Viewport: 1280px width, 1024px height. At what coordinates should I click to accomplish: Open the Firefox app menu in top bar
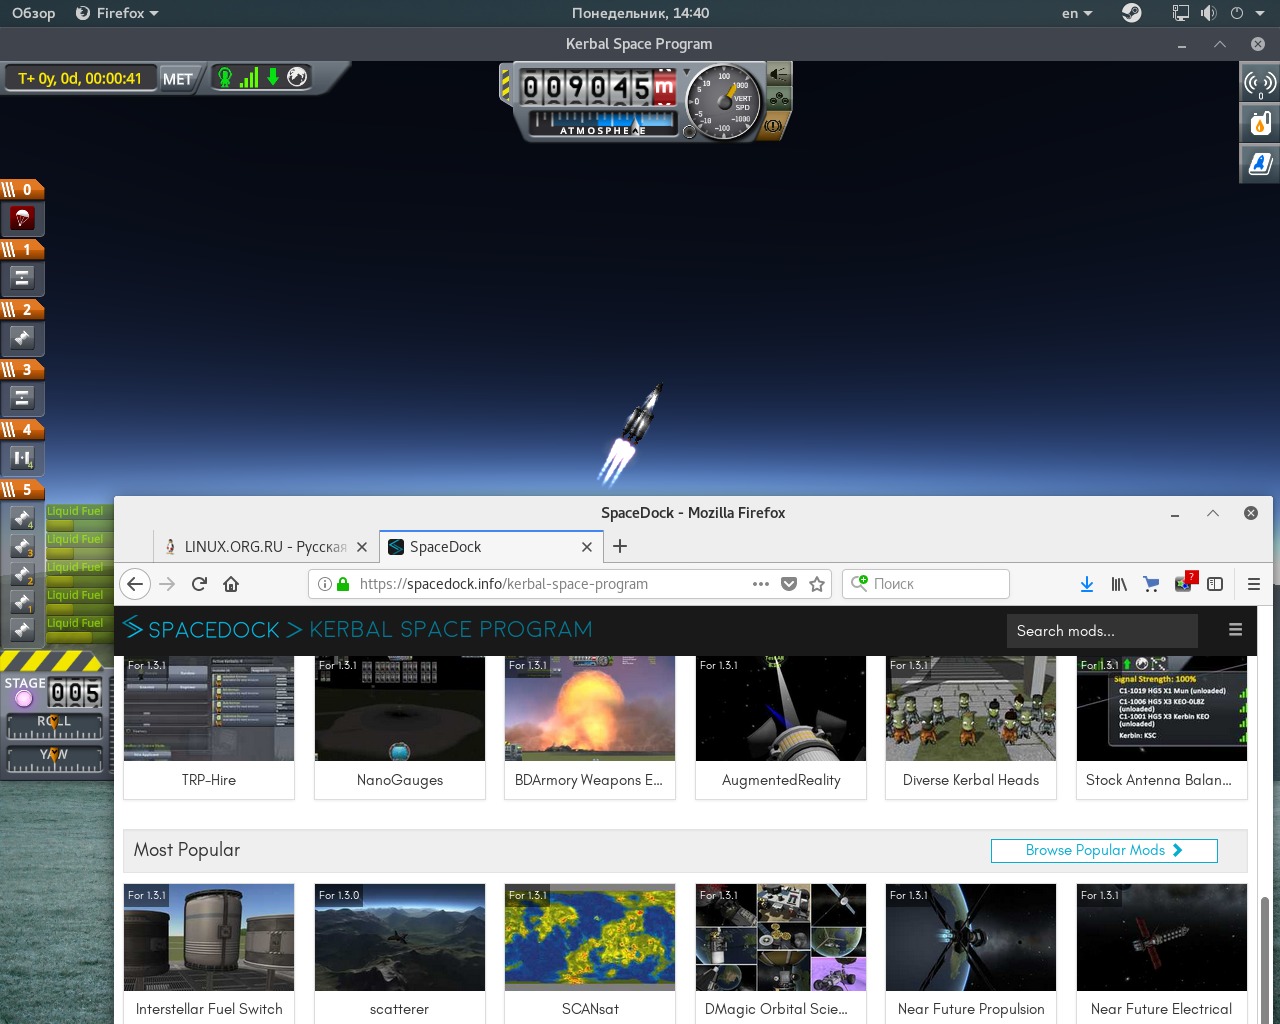[x=117, y=13]
